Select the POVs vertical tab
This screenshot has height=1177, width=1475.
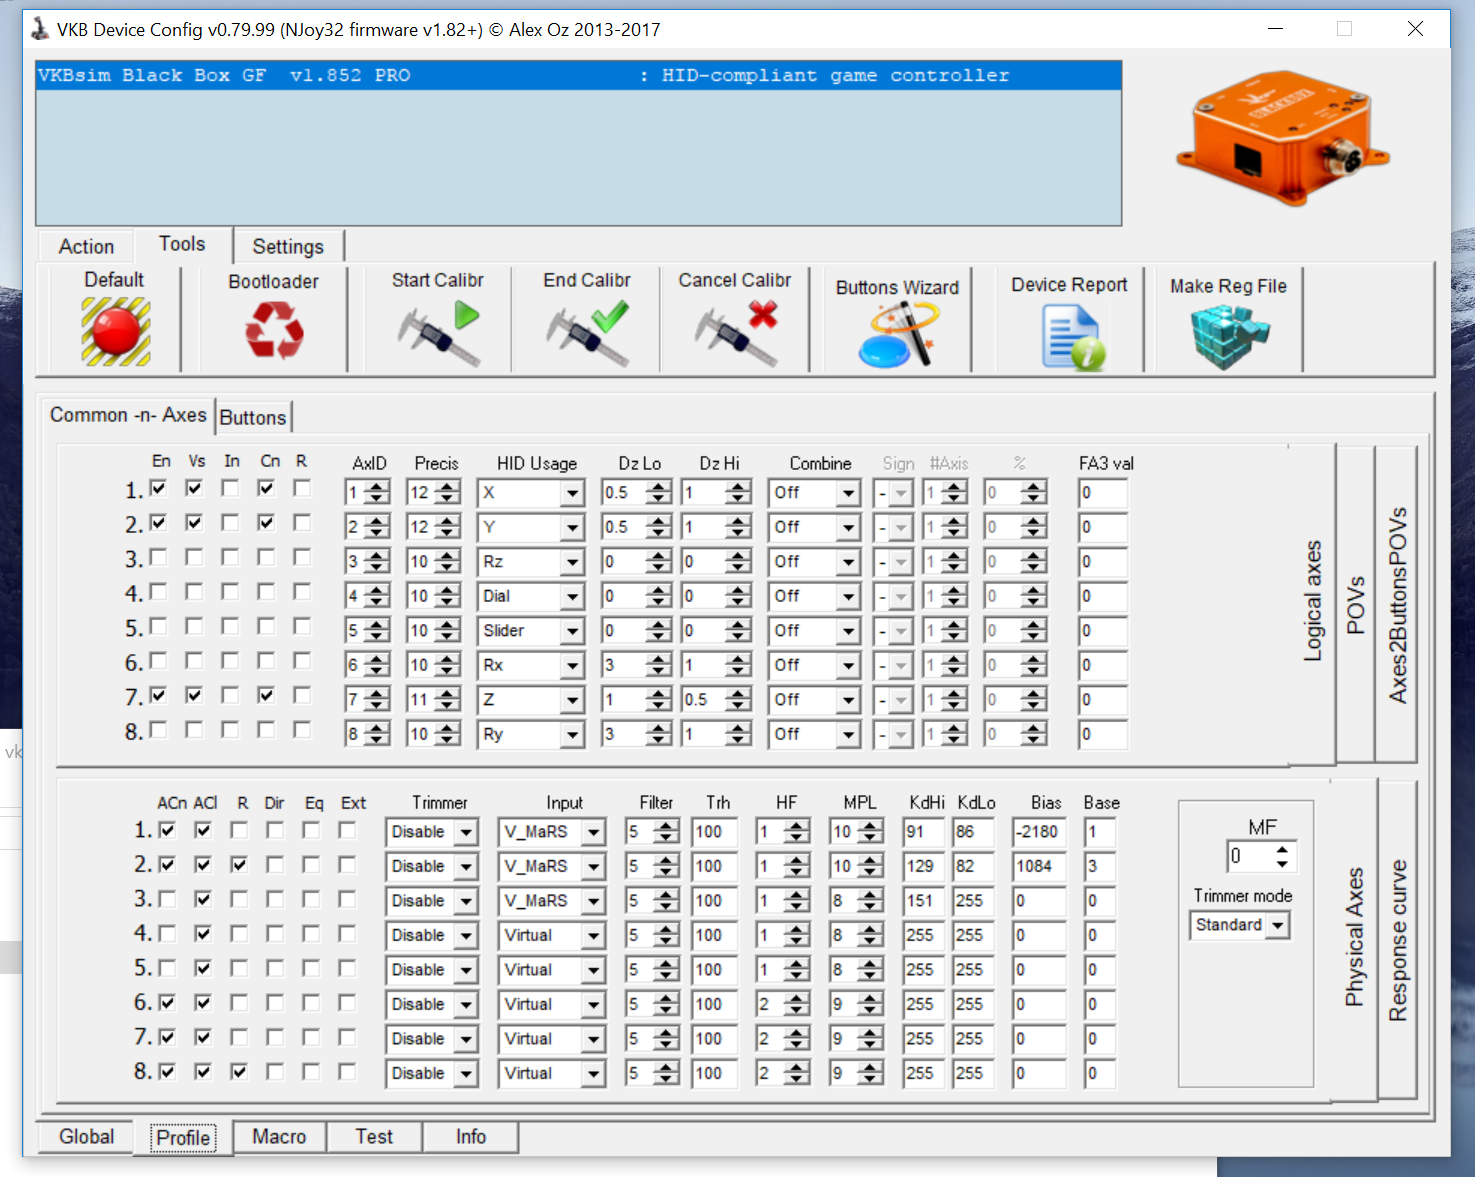1355,604
